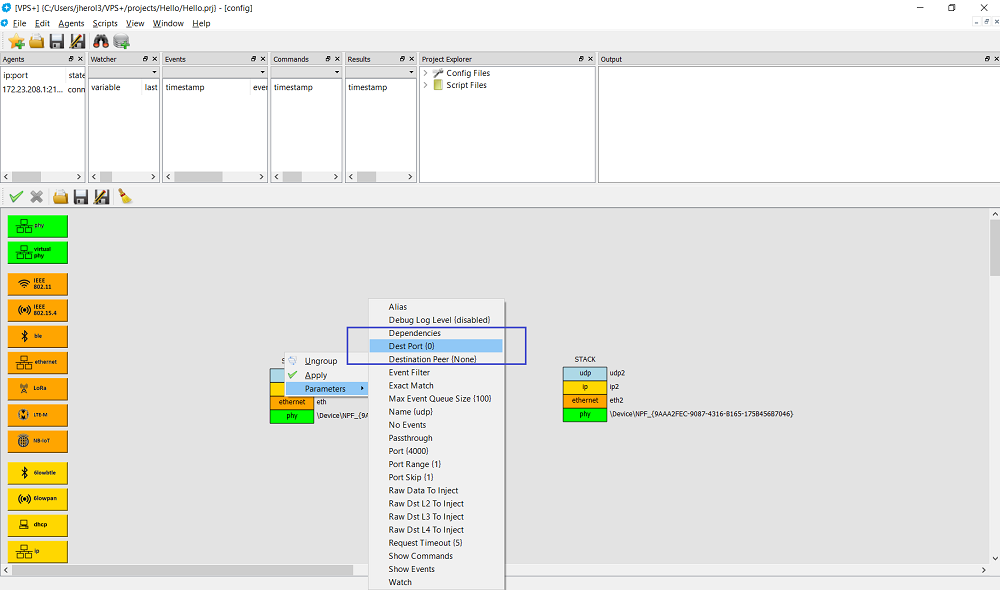
Task: Click the green checkmark in the config toolbar
Action: coord(16,197)
